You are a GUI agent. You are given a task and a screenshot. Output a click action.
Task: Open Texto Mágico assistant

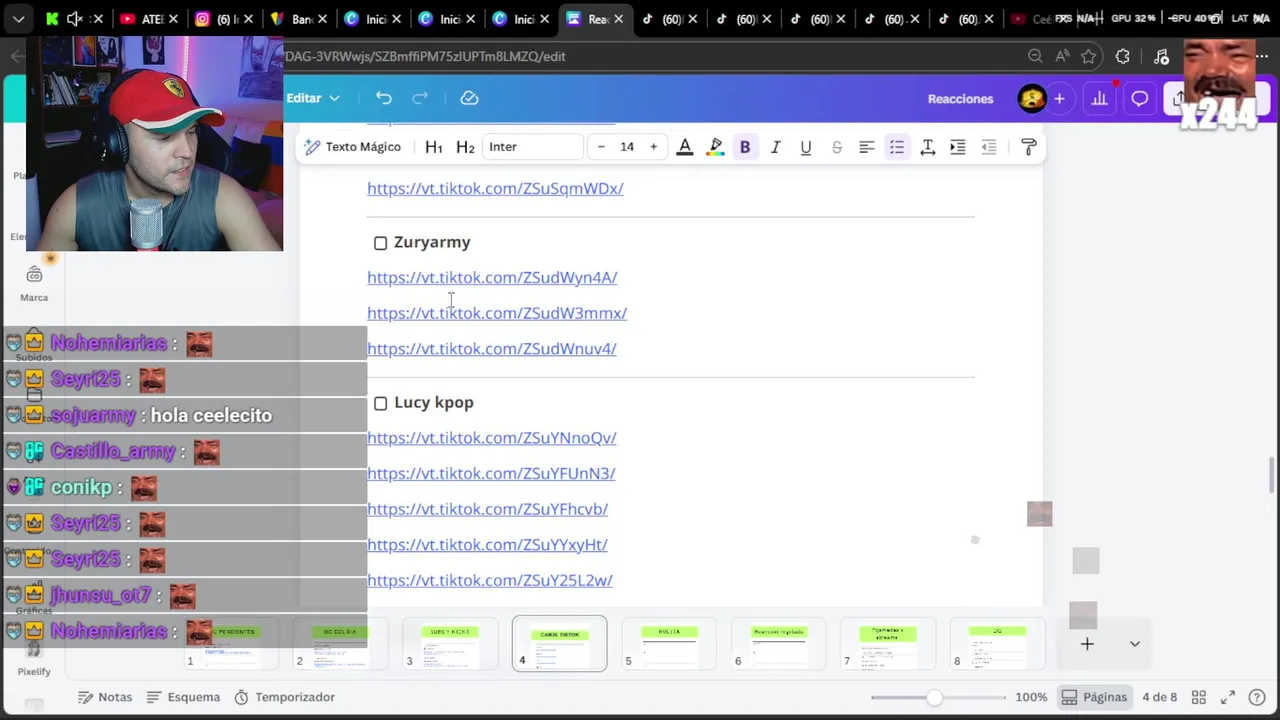[352, 147]
